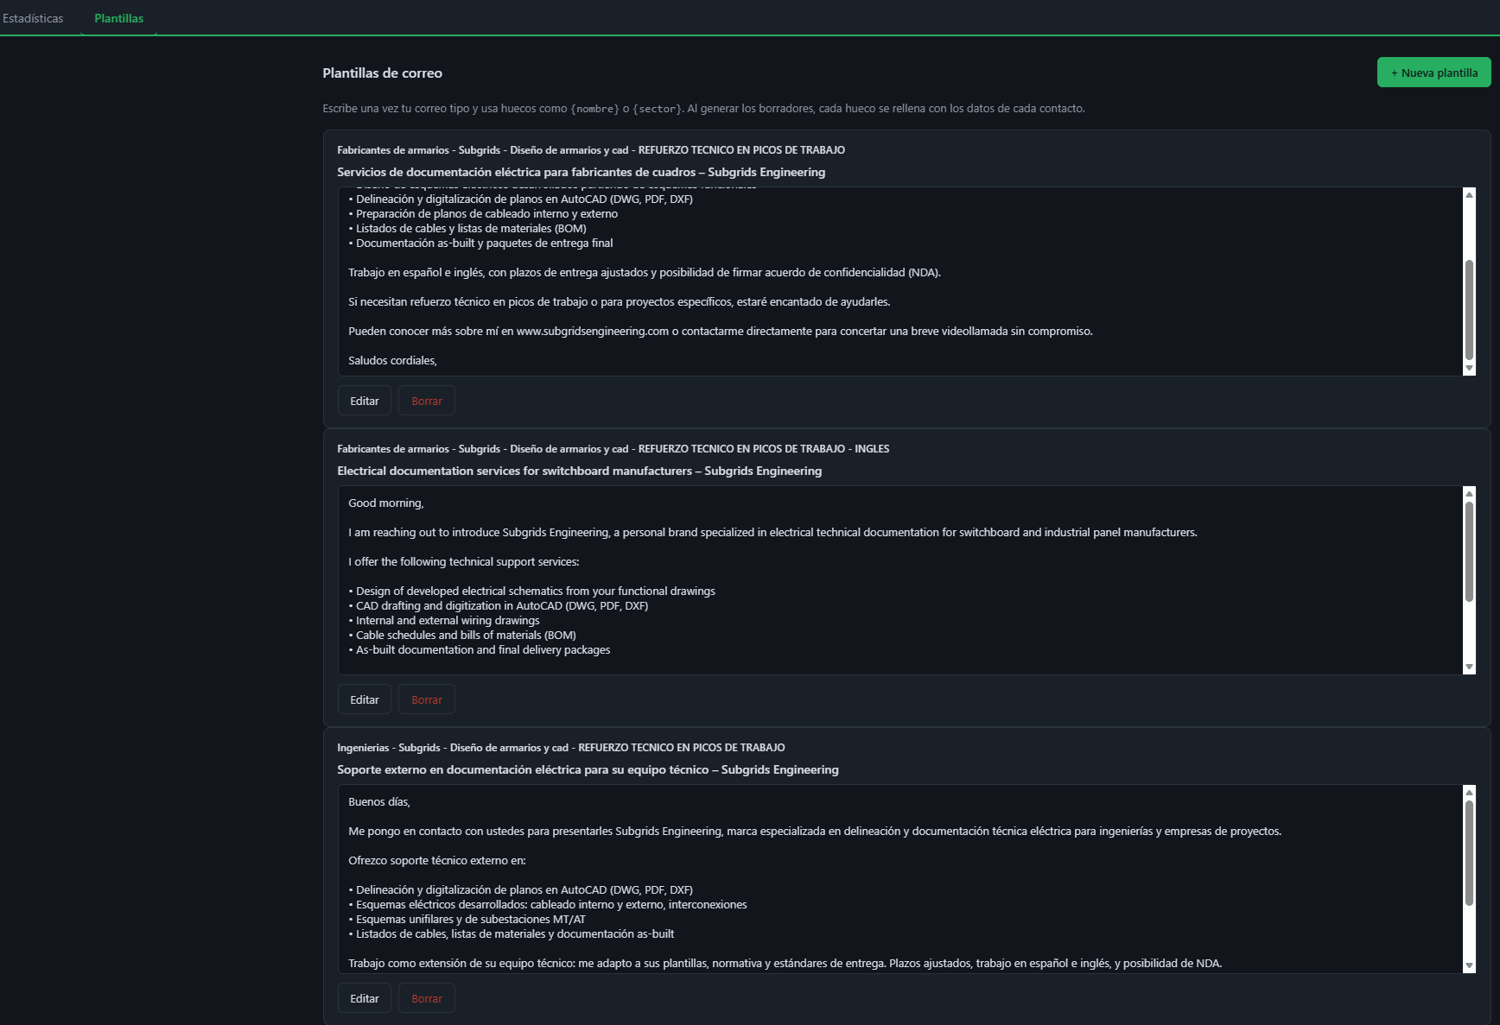Click the scrollbar thumb of first template body
This screenshot has height=1025, width=1500.
click(1469, 309)
